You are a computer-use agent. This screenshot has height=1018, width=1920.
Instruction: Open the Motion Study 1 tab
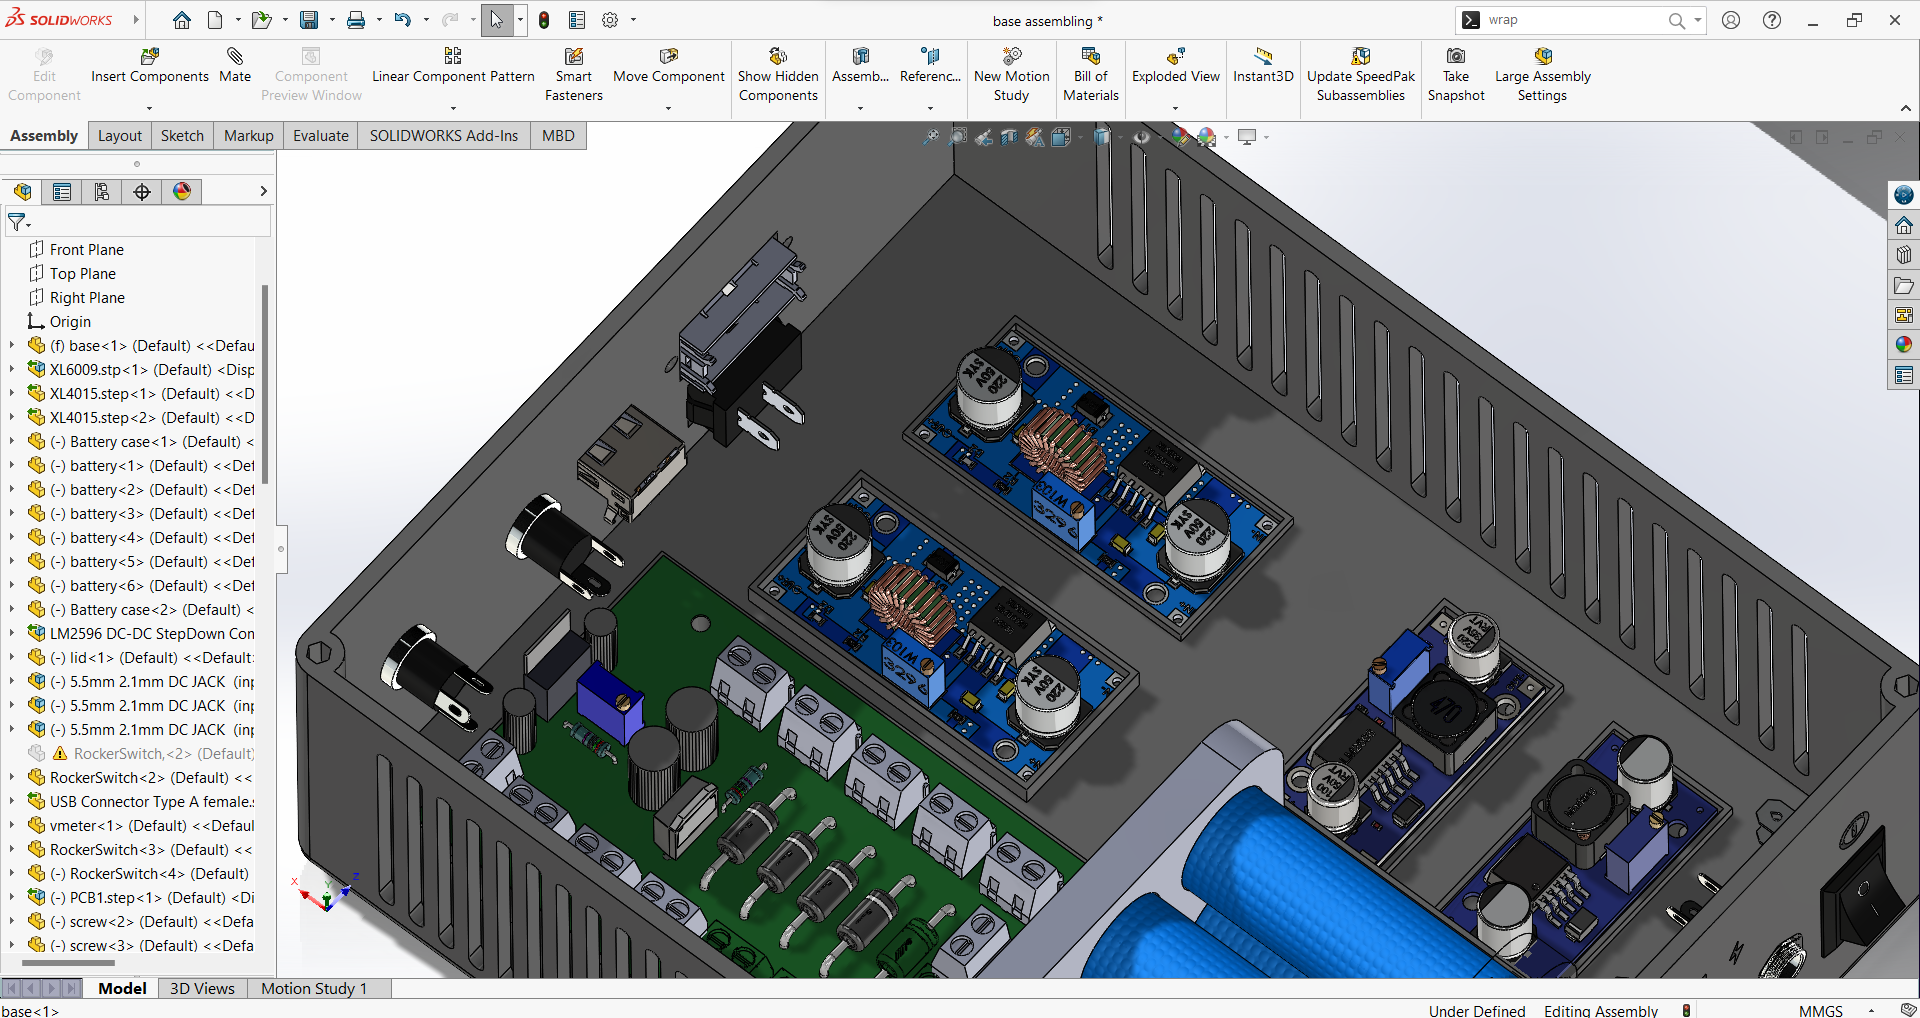coord(313,988)
